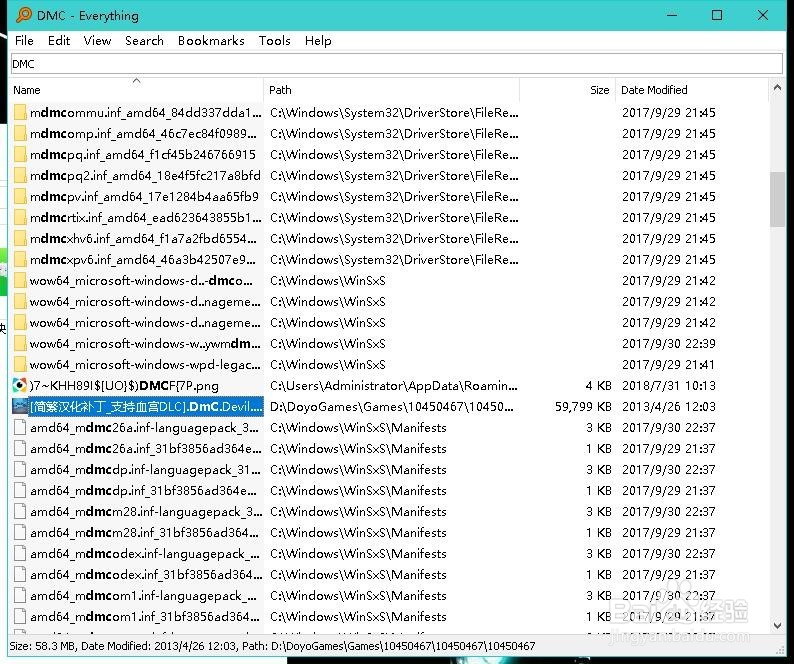Click folder icon of wow64 row ending dmco
Screen dimensions: 794x664
pyautogui.click(x=20, y=281)
